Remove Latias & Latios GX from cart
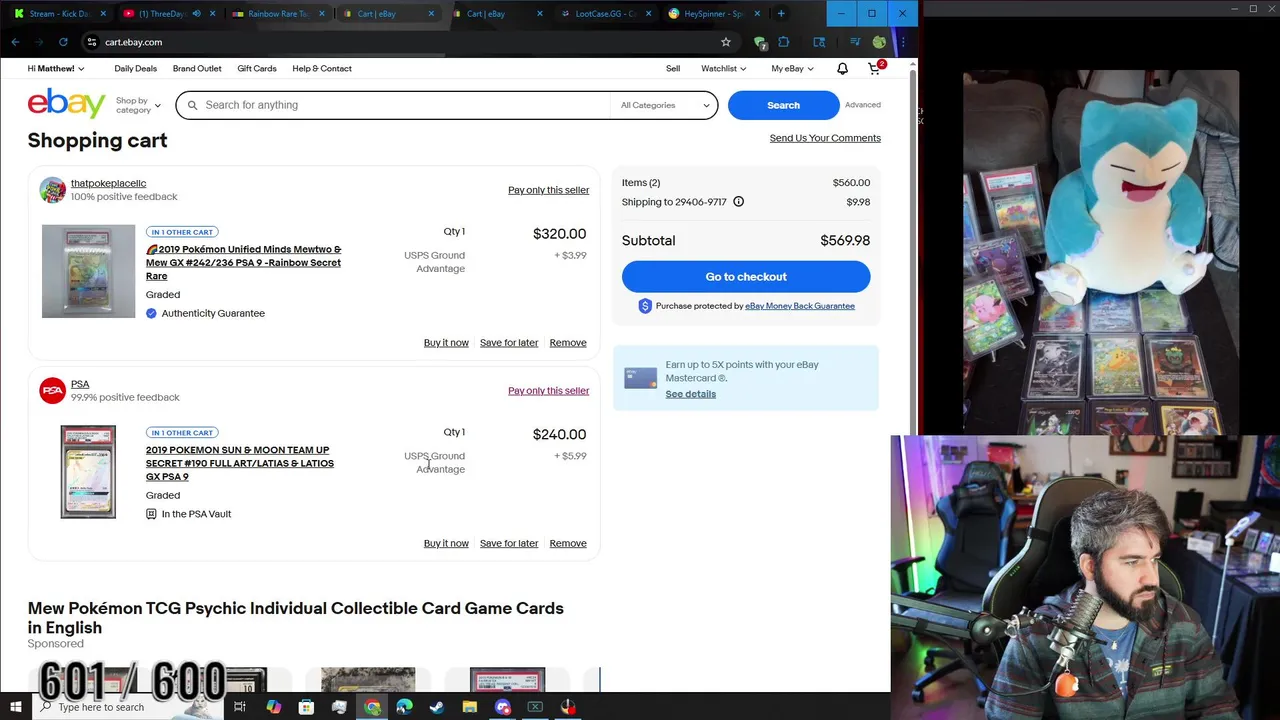1280x720 pixels. pyautogui.click(x=568, y=544)
